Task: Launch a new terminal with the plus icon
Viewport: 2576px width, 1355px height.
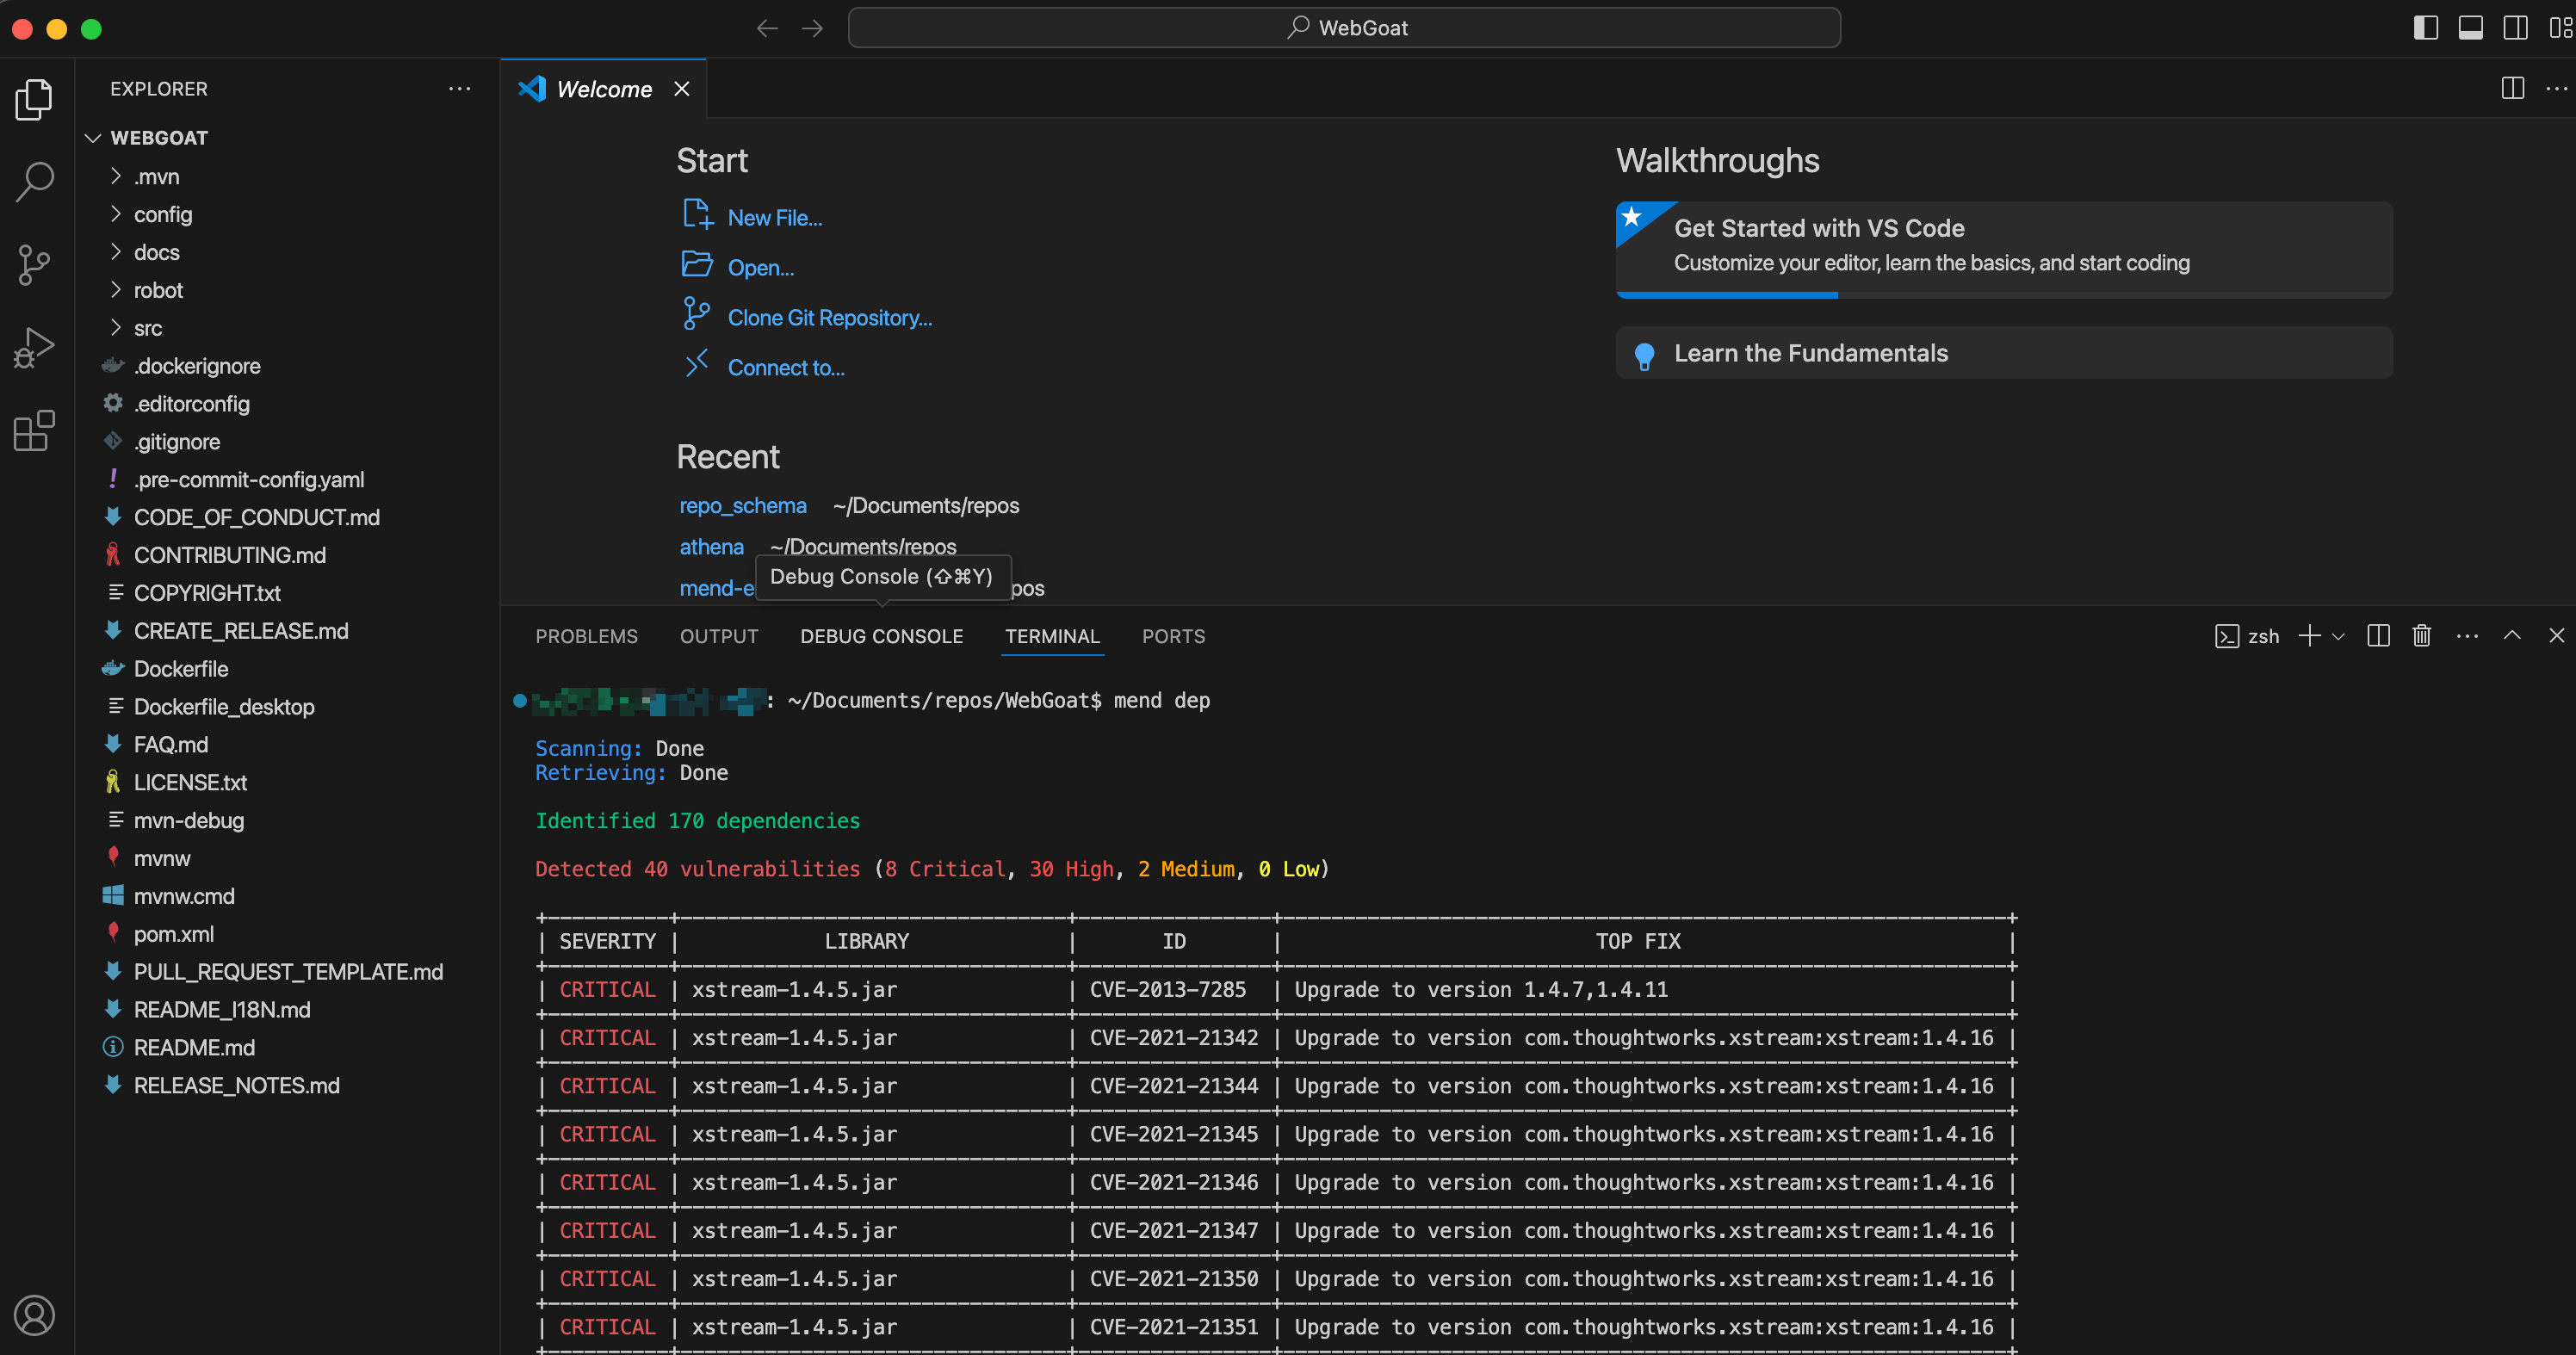Action: point(2310,636)
